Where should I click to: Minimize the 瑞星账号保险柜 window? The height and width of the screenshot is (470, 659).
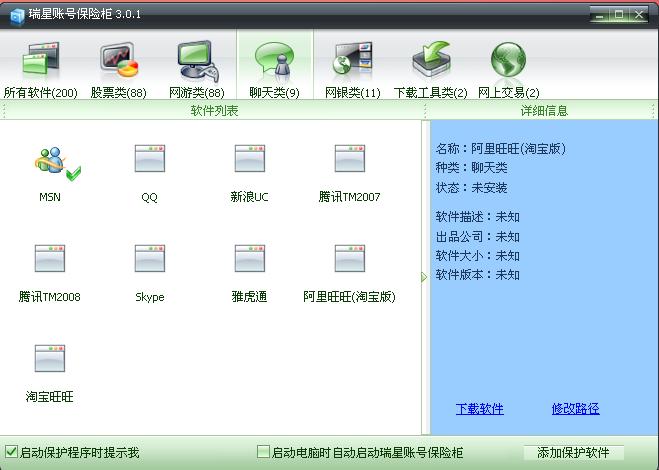click(x=600, y=15)
